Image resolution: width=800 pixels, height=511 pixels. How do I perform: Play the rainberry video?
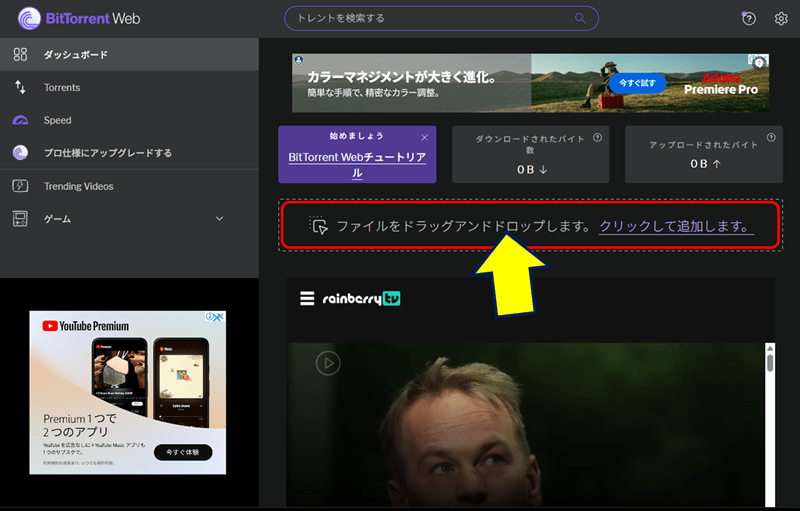tap(328, 363)
